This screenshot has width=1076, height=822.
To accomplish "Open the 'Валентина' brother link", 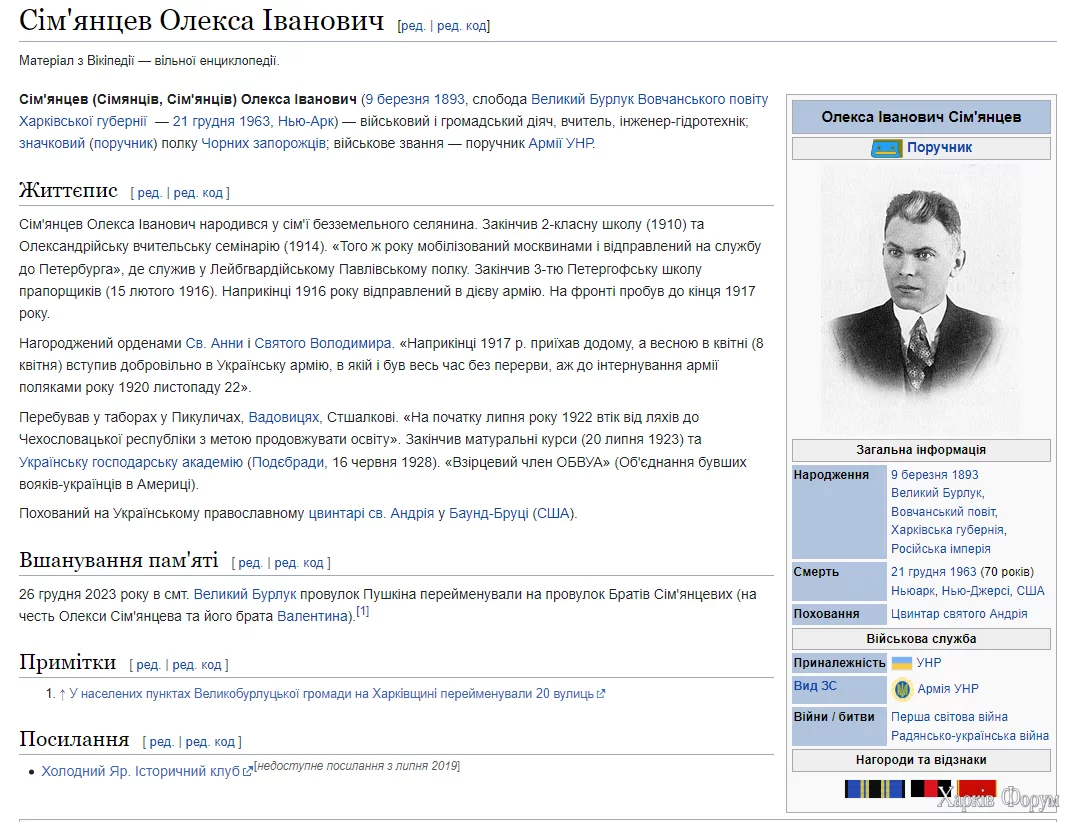I will pos(313,616).
